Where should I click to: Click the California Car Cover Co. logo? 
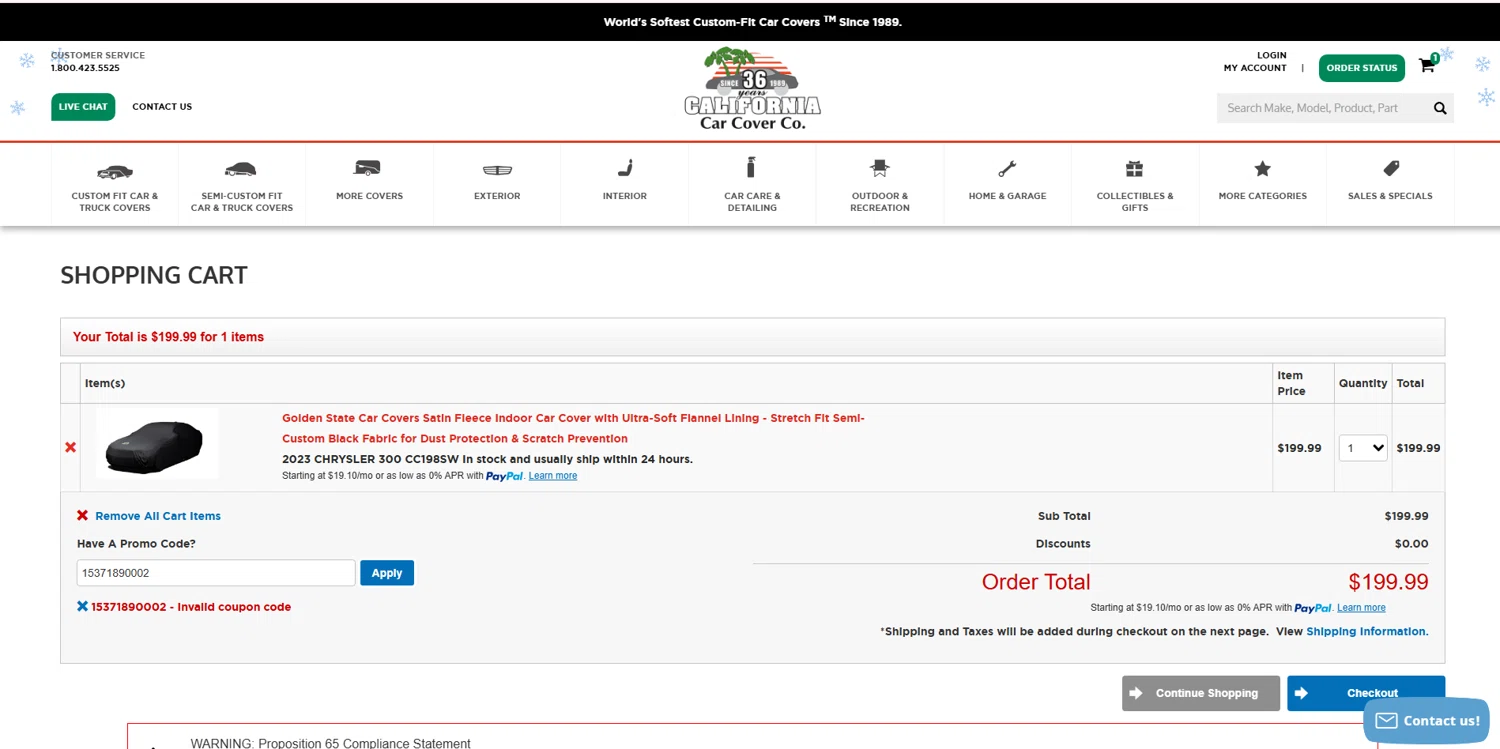click(752, 88)
